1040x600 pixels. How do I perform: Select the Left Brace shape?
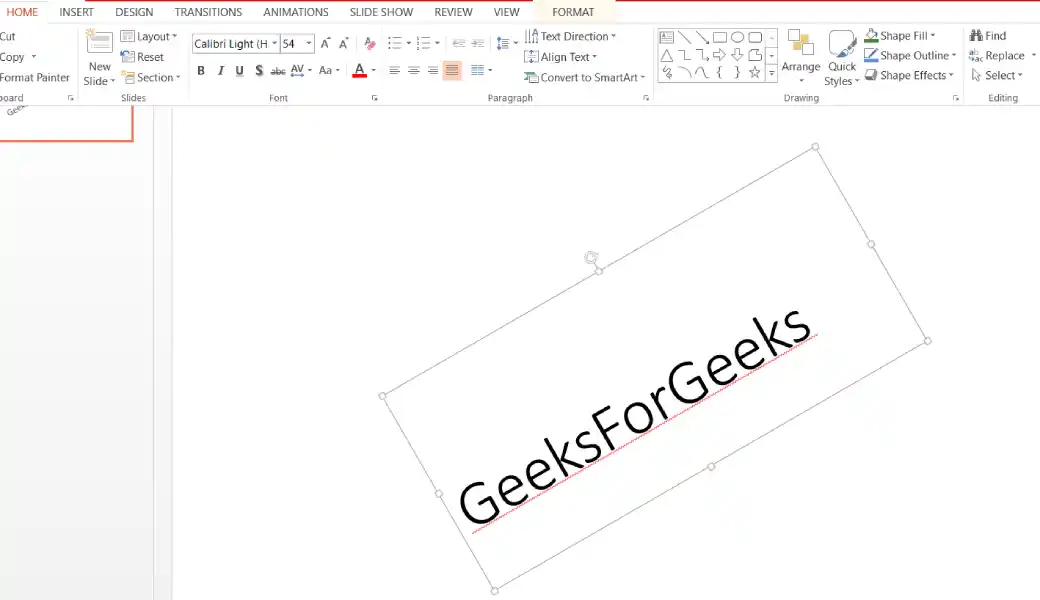pyautogui.click(x=720, y=72)
